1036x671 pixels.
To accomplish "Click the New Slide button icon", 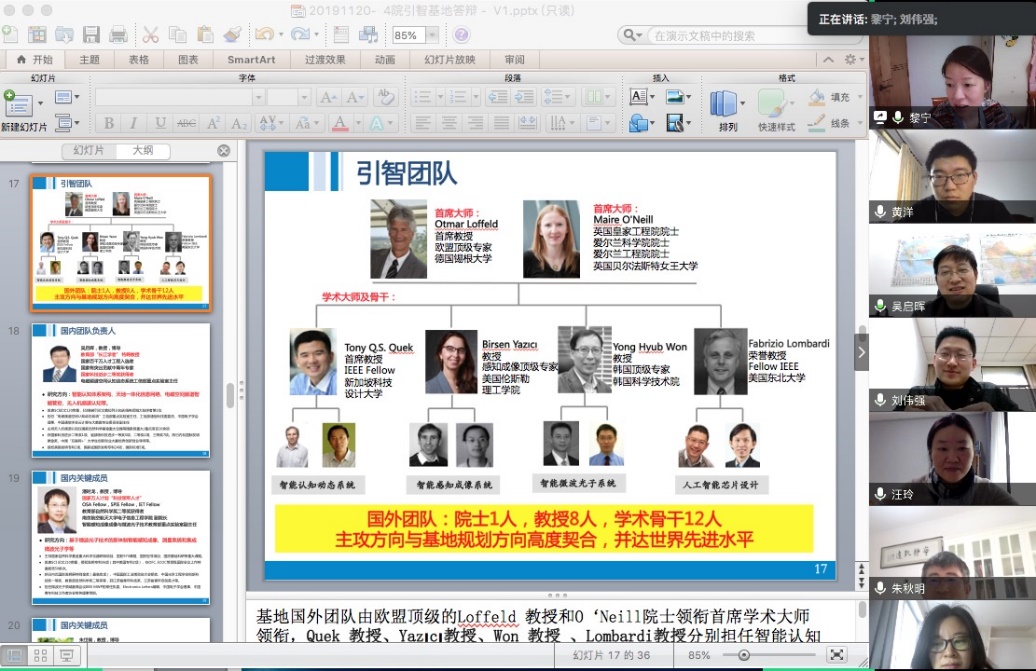I will click(x=19, y=104).
